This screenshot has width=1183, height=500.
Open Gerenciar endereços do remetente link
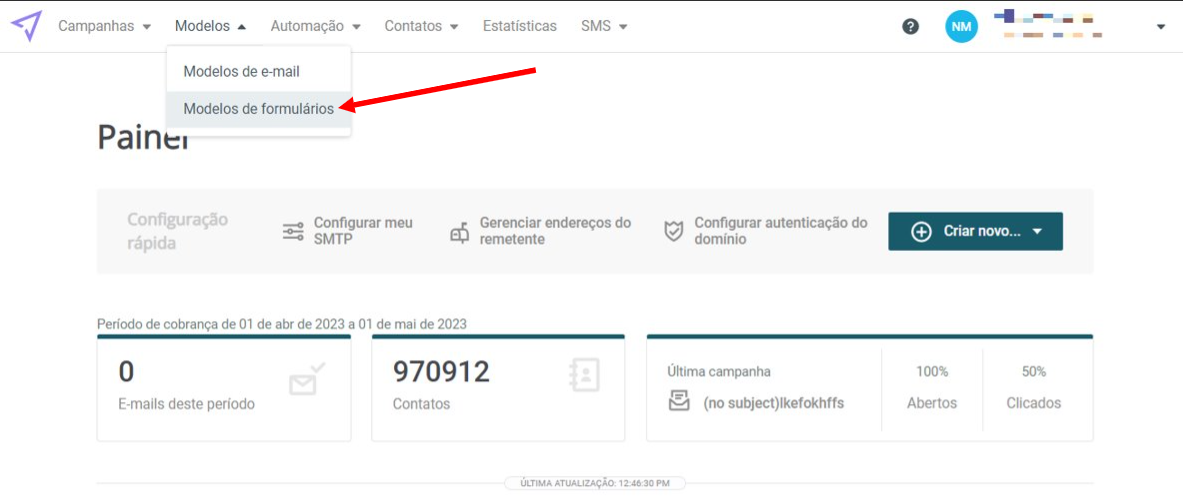click(555, 232)
